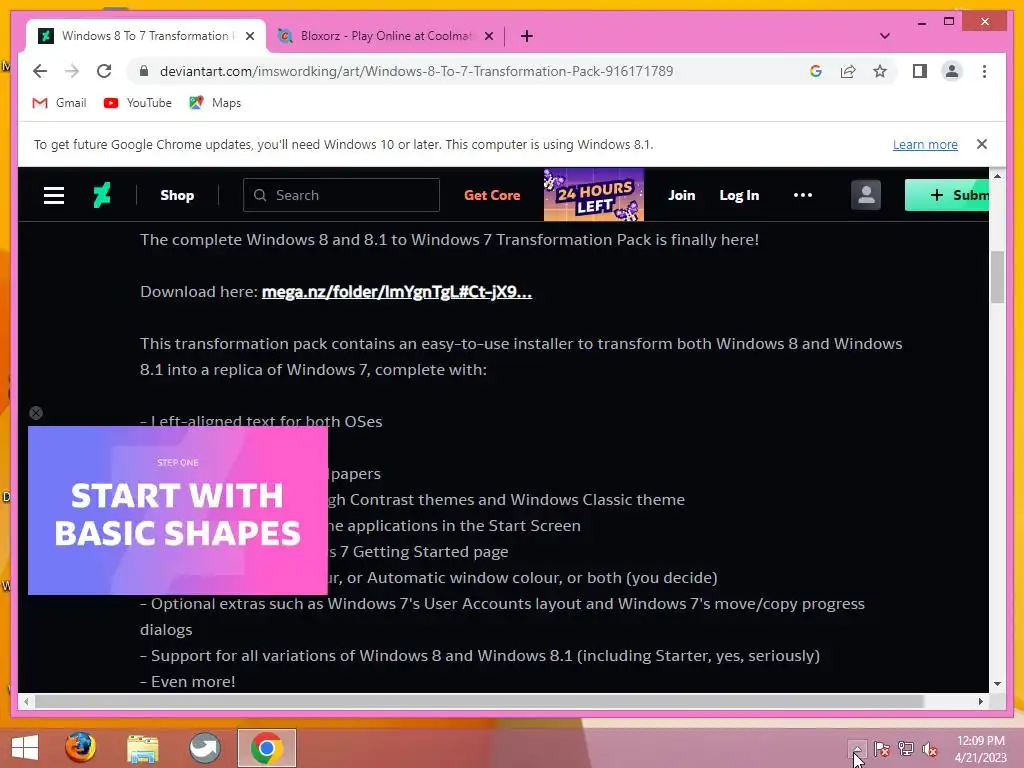Close the floating video ad overlay
The height and width of the screenshot is (768, 1024).
point(36,413)
